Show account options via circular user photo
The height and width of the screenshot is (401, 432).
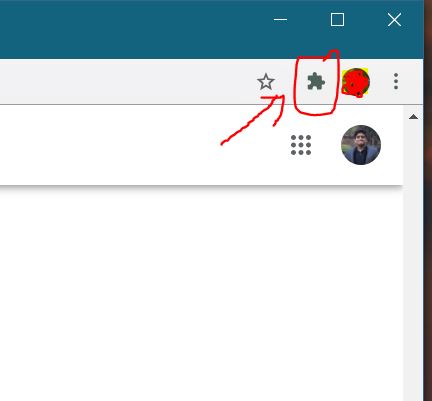361,145
